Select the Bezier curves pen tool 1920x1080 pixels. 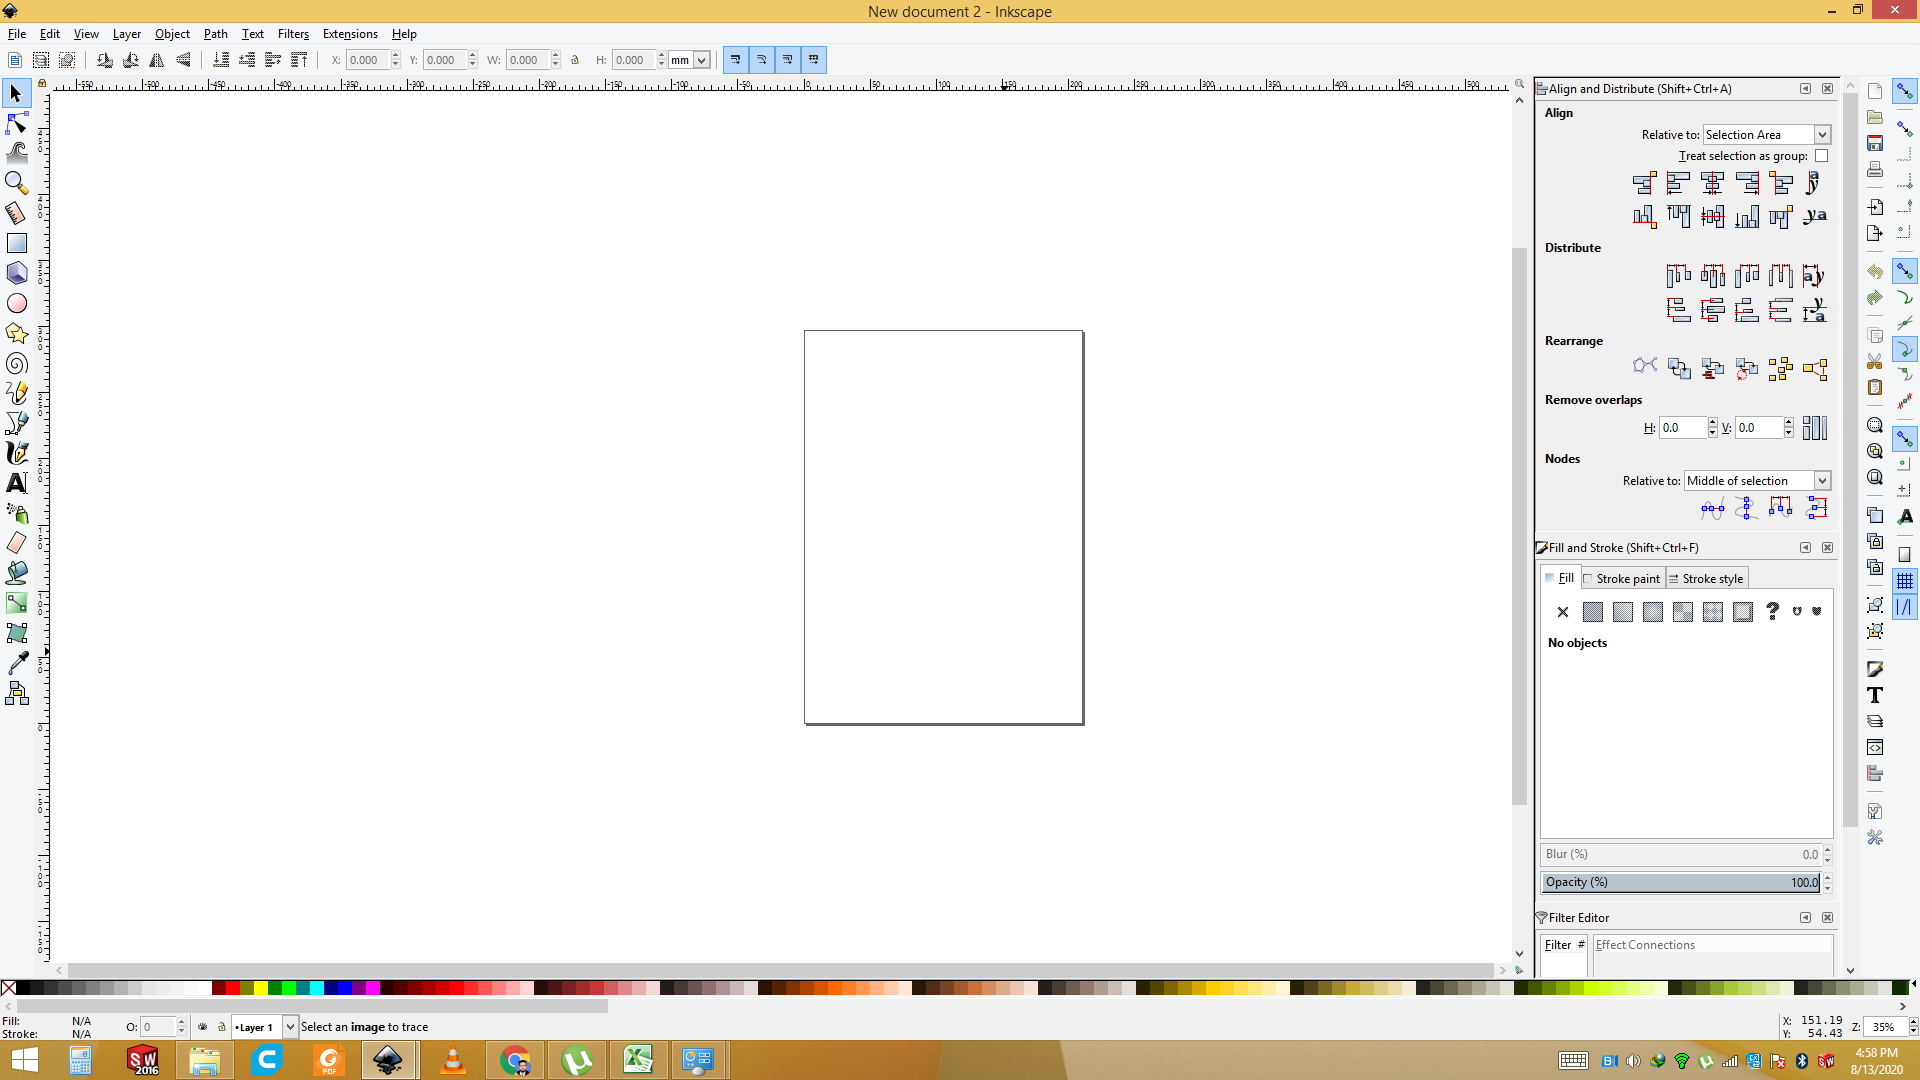17,423
